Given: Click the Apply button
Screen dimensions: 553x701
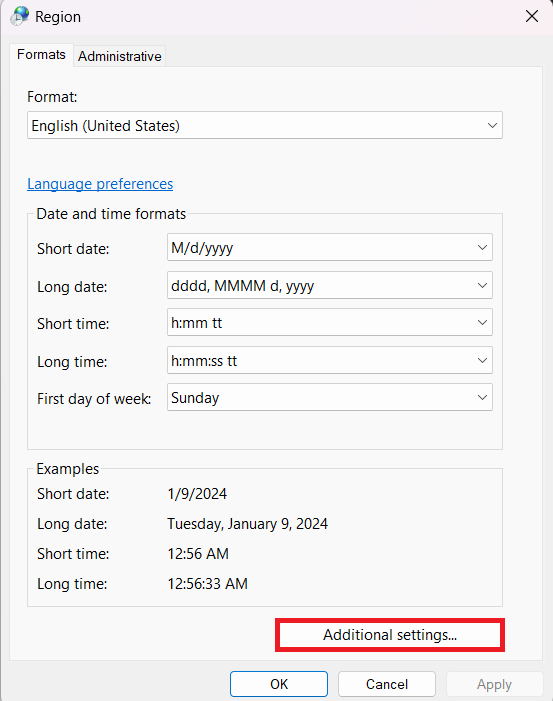Looking at the screenshot, I should (x=494, y=684).
